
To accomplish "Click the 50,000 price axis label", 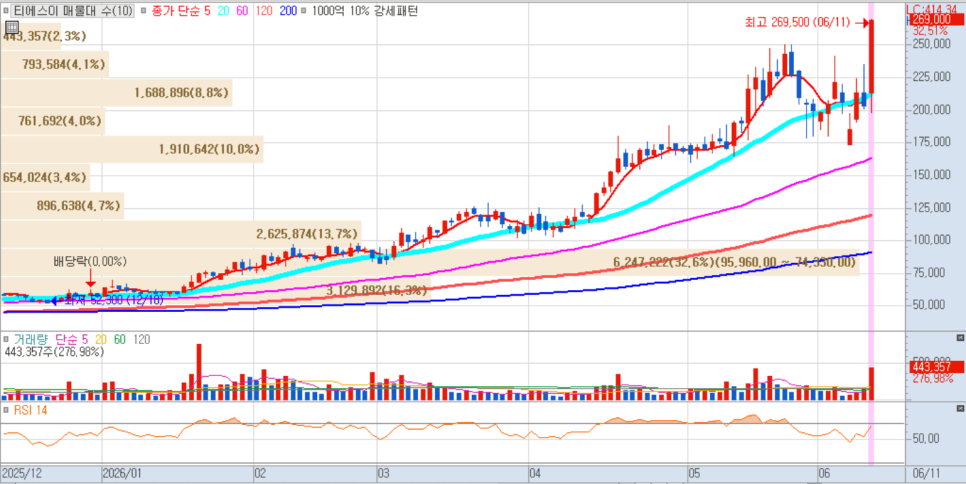I will click(932, 305).
